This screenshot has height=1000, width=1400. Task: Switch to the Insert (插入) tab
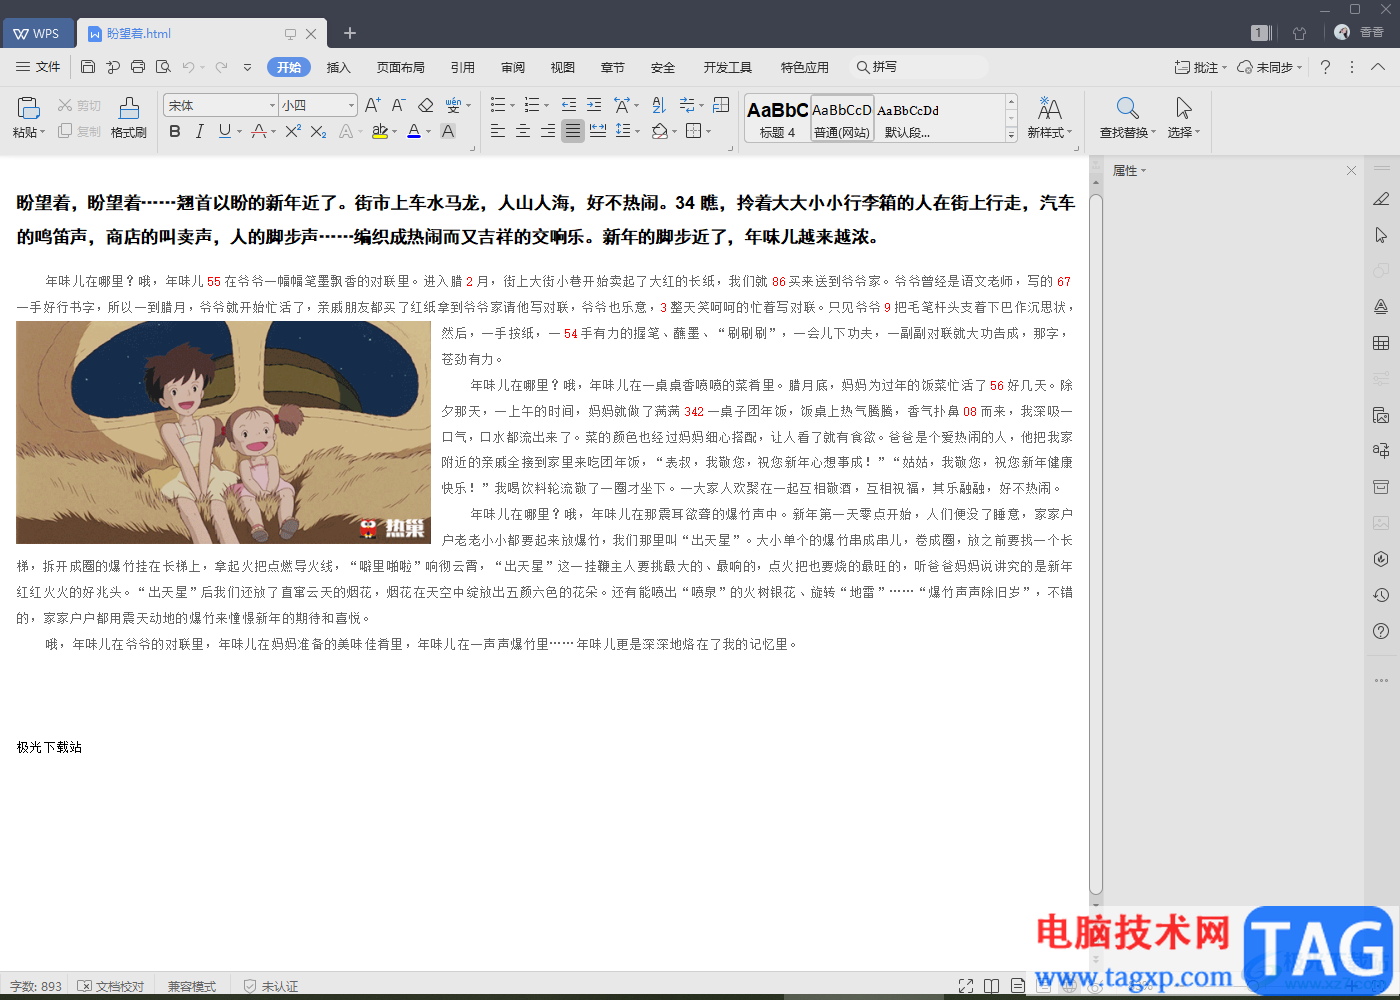[339, 67]
